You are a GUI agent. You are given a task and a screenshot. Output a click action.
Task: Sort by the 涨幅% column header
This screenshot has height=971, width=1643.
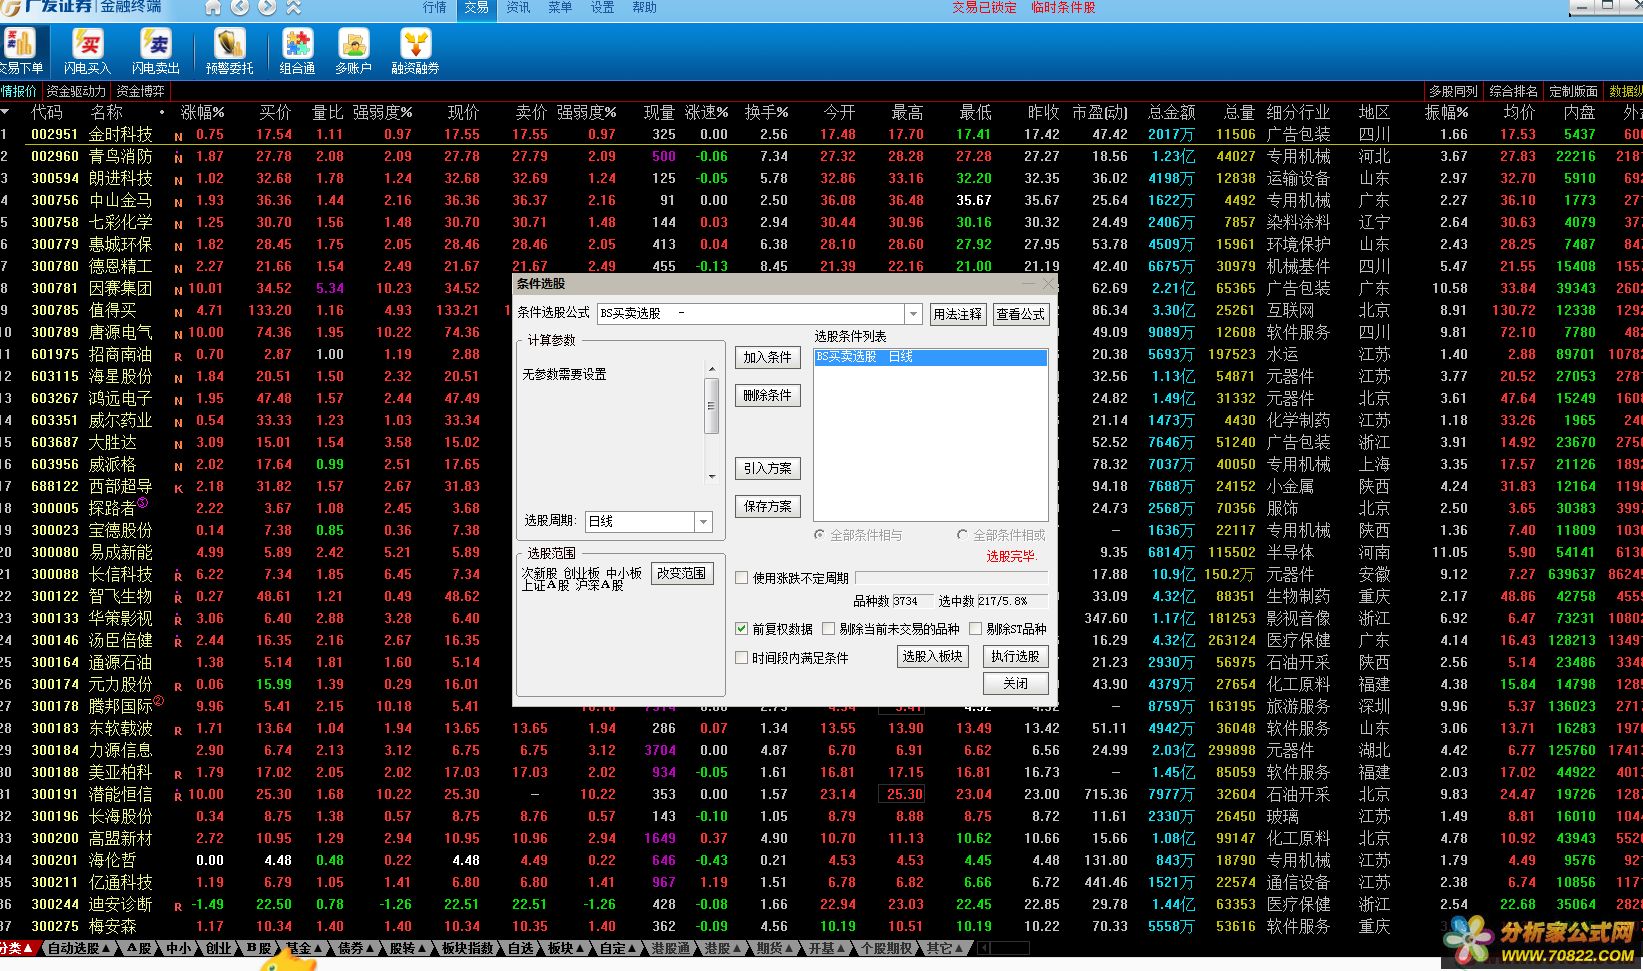(x=203, y=112)
